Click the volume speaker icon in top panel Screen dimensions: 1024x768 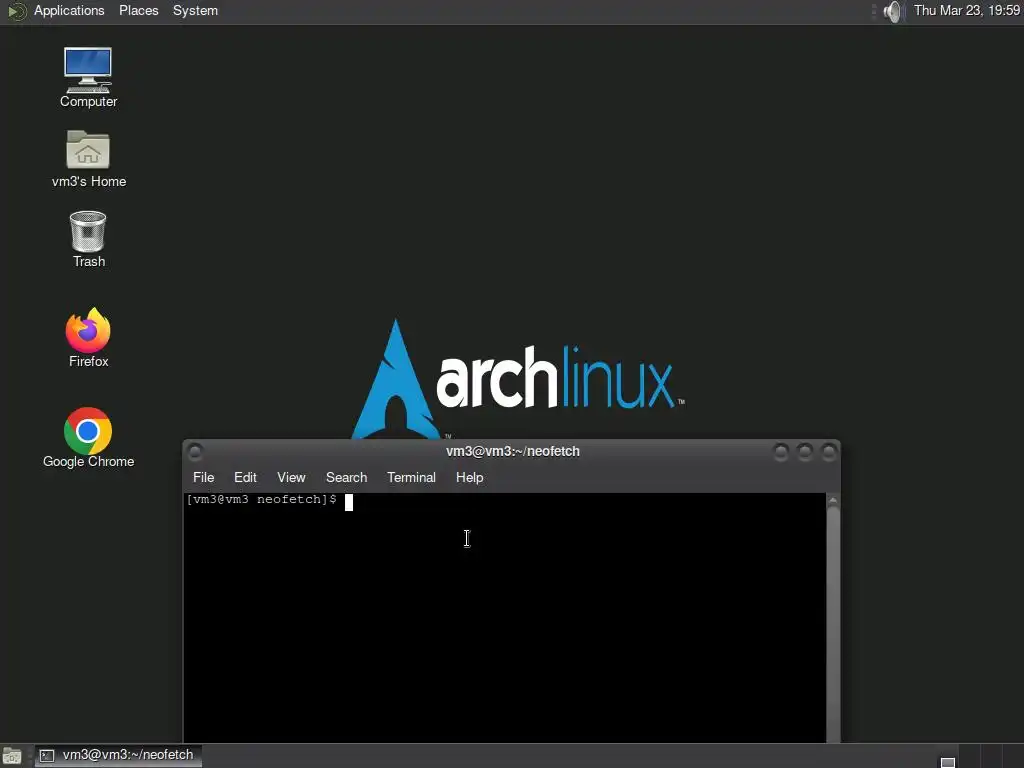click(x=892, y=11)
